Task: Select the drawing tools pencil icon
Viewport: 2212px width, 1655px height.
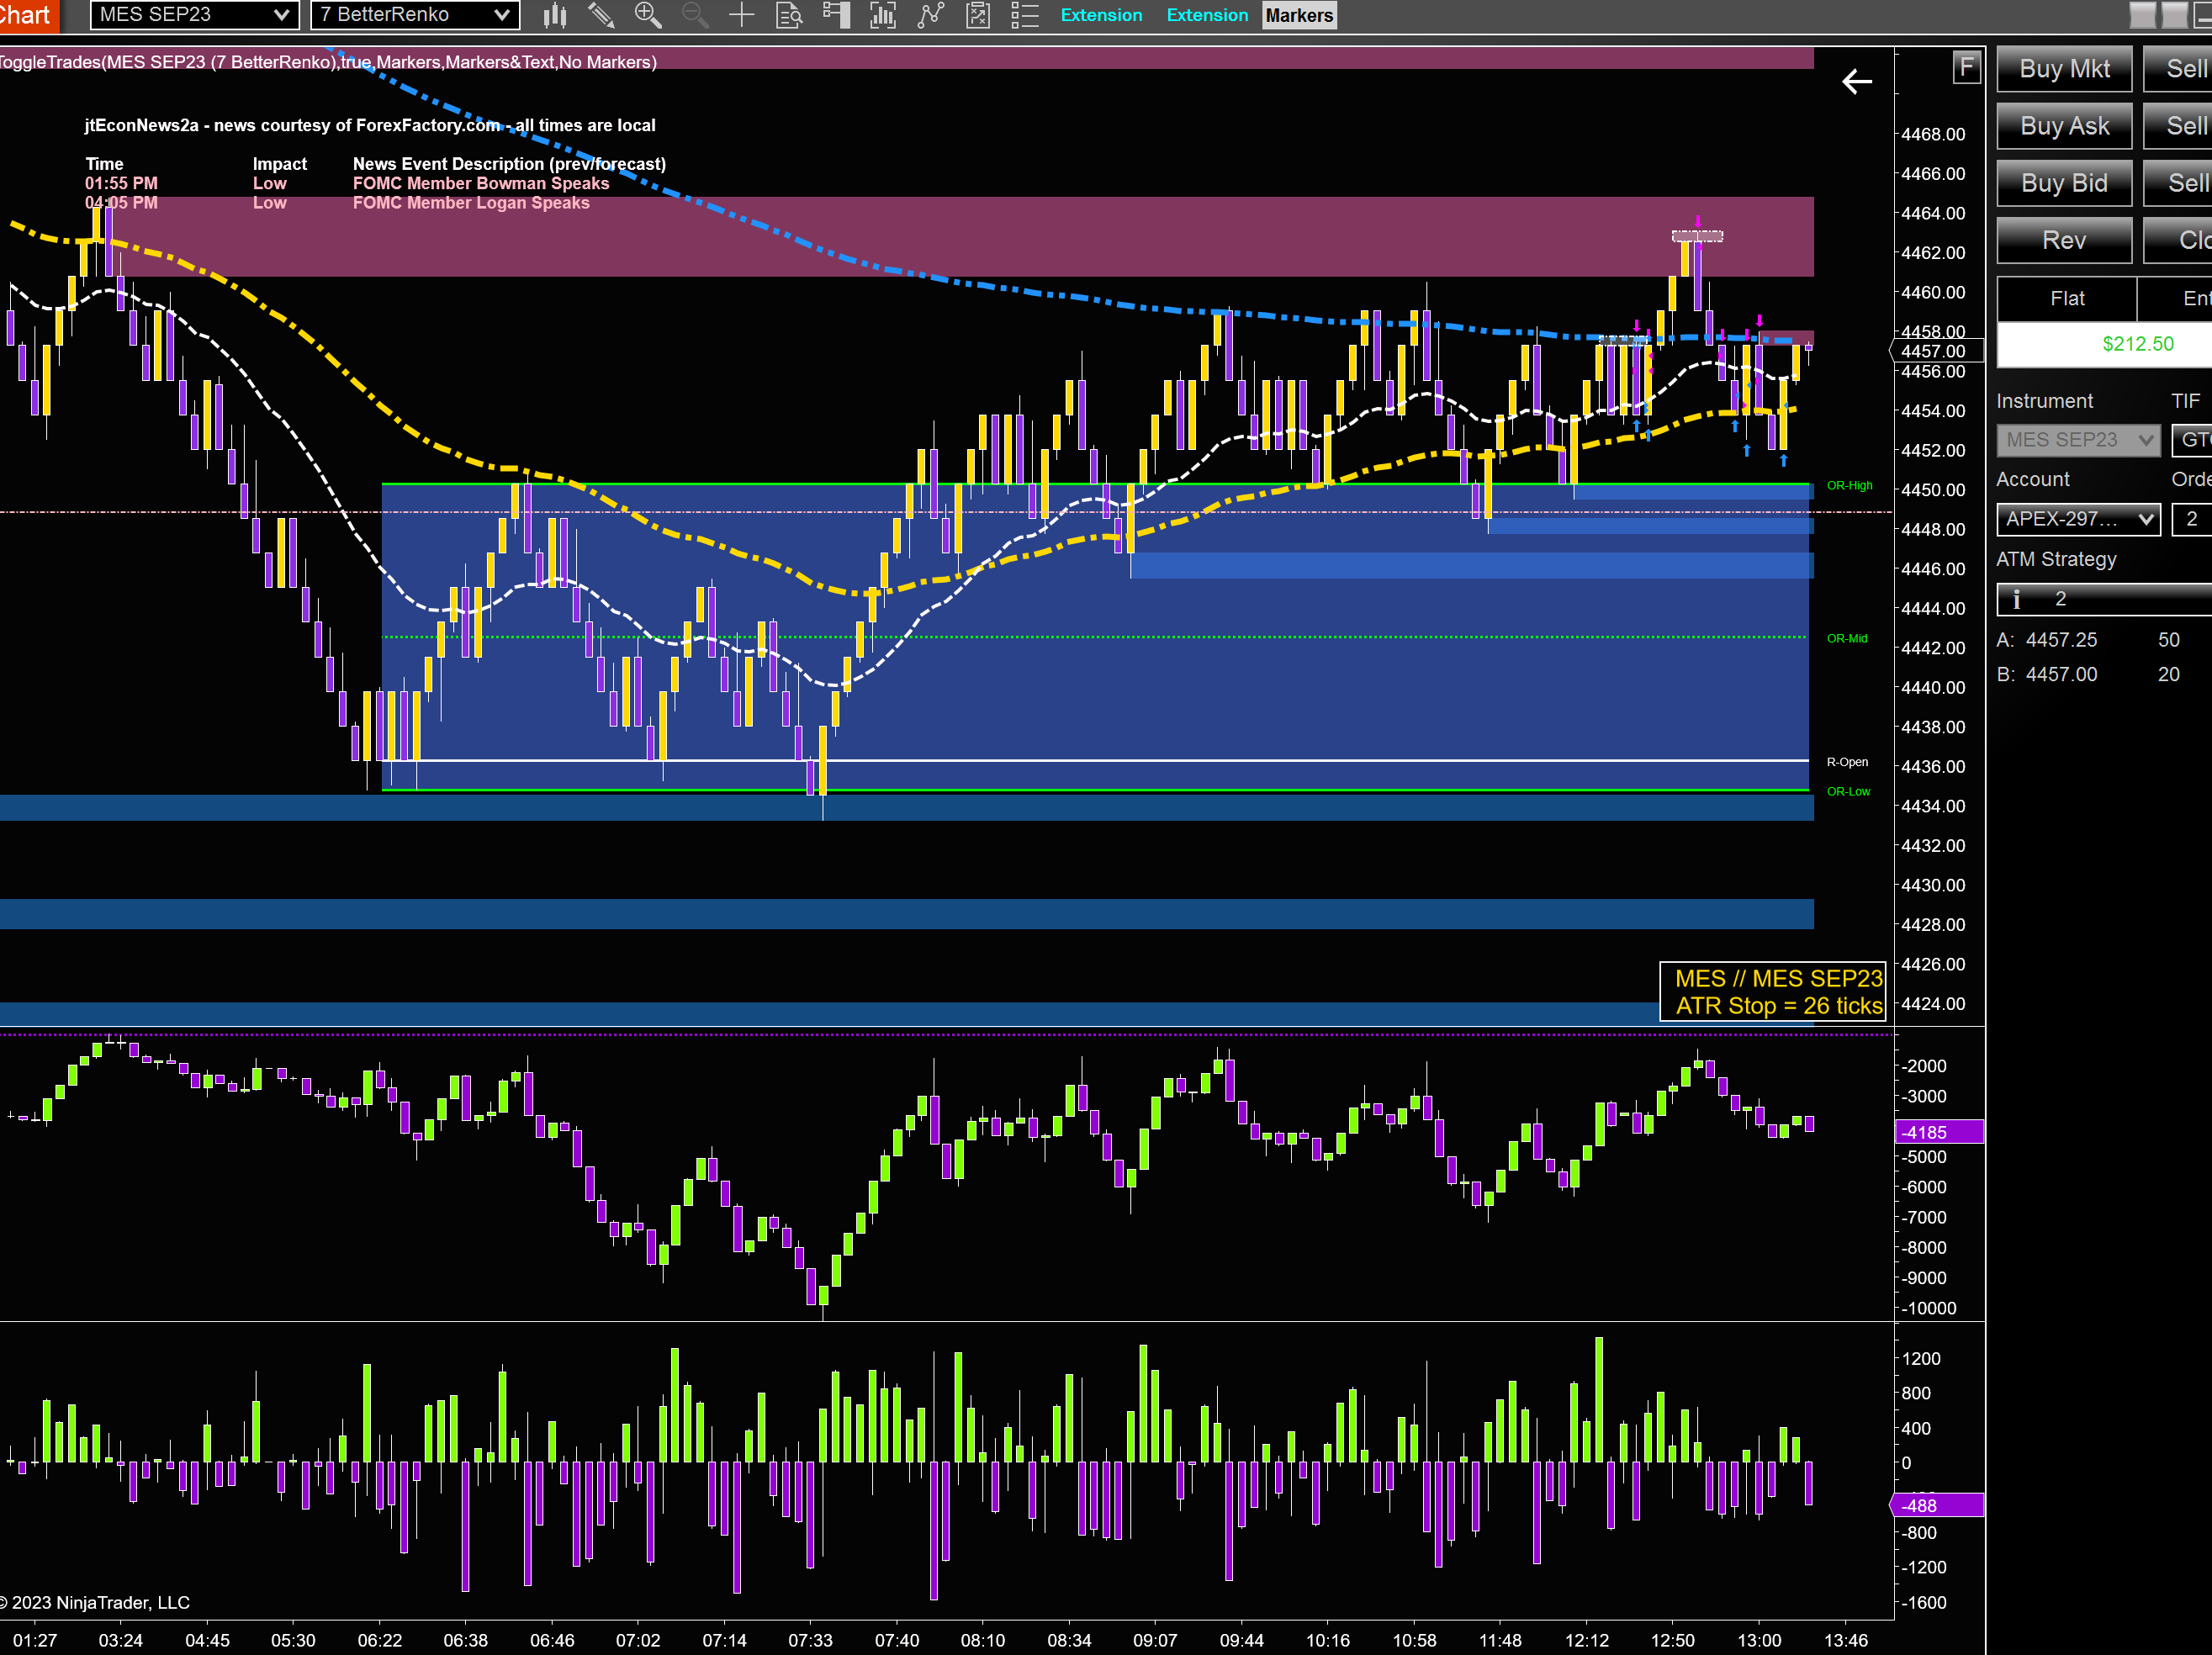Action: [601, 15]
